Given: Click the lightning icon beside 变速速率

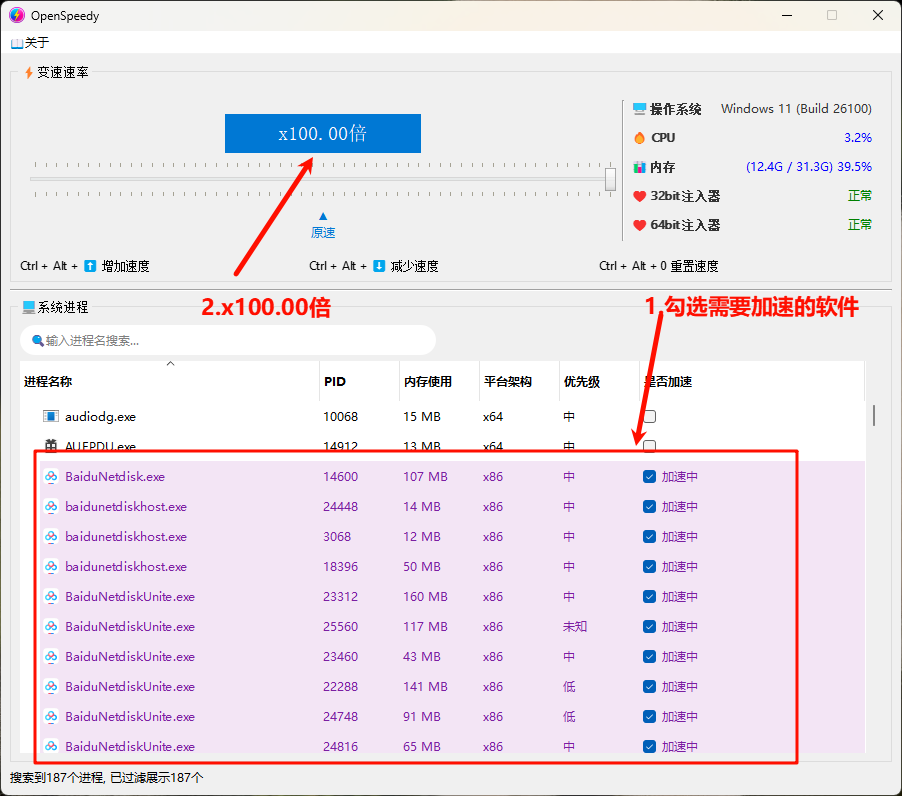Looking at the screenshot, I should point(27,71).
